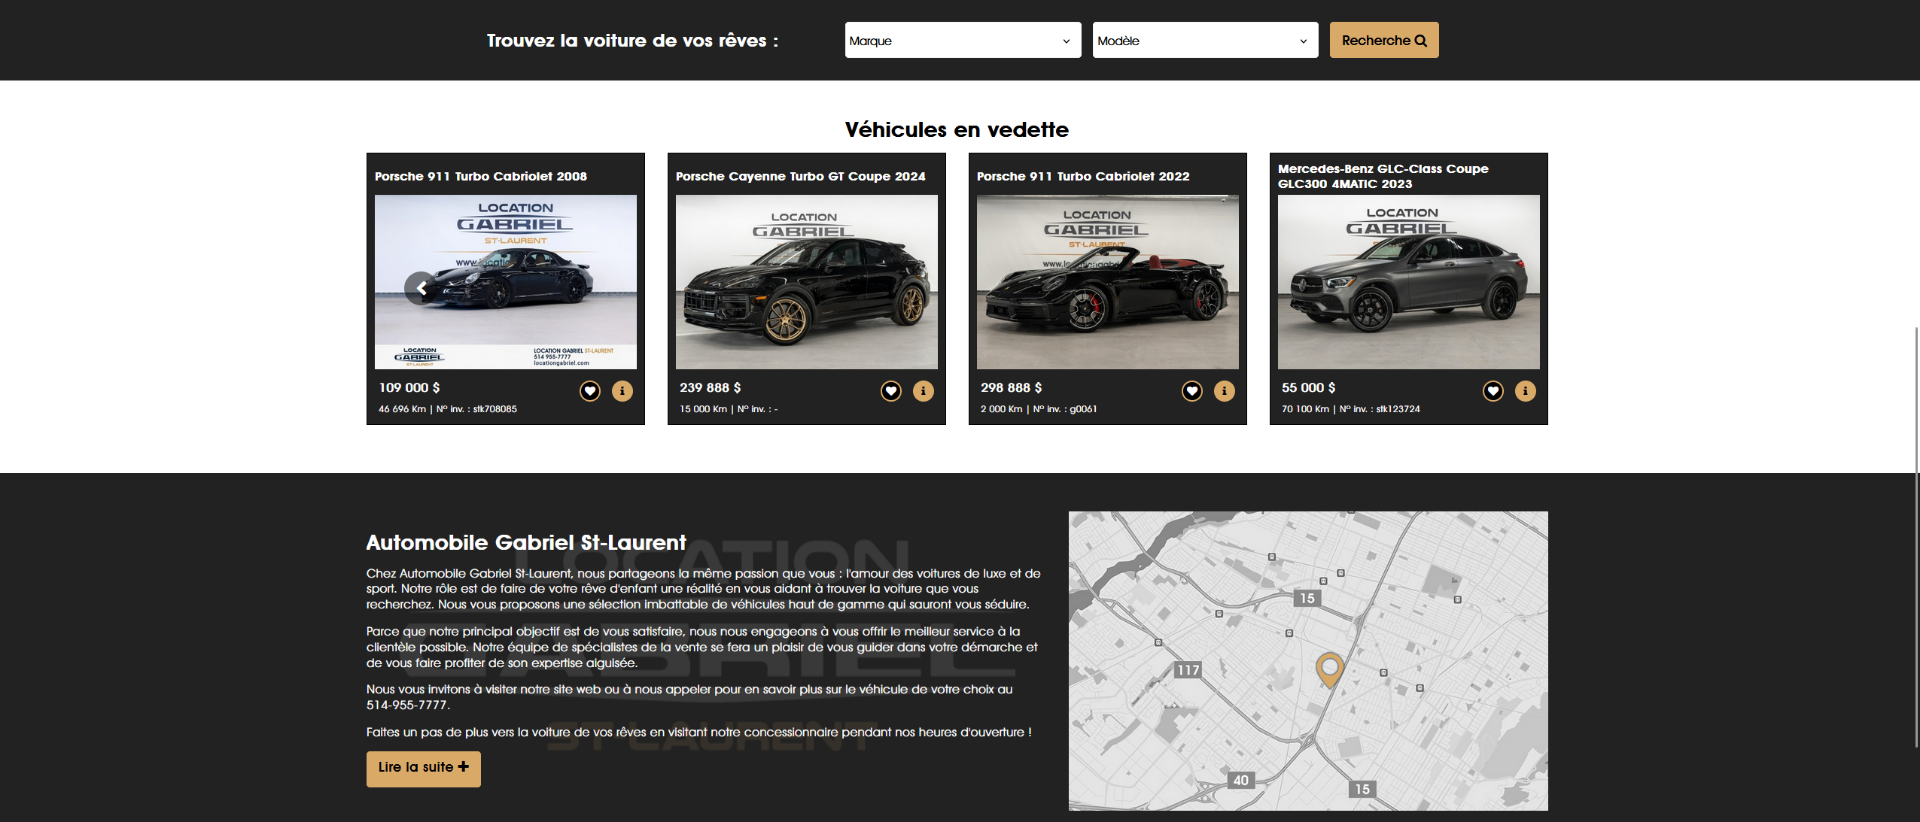Open info for Porsche 911 Turbo Cabriolet 2008
This screenshot has height=822, width=1920.
(622, 391)
